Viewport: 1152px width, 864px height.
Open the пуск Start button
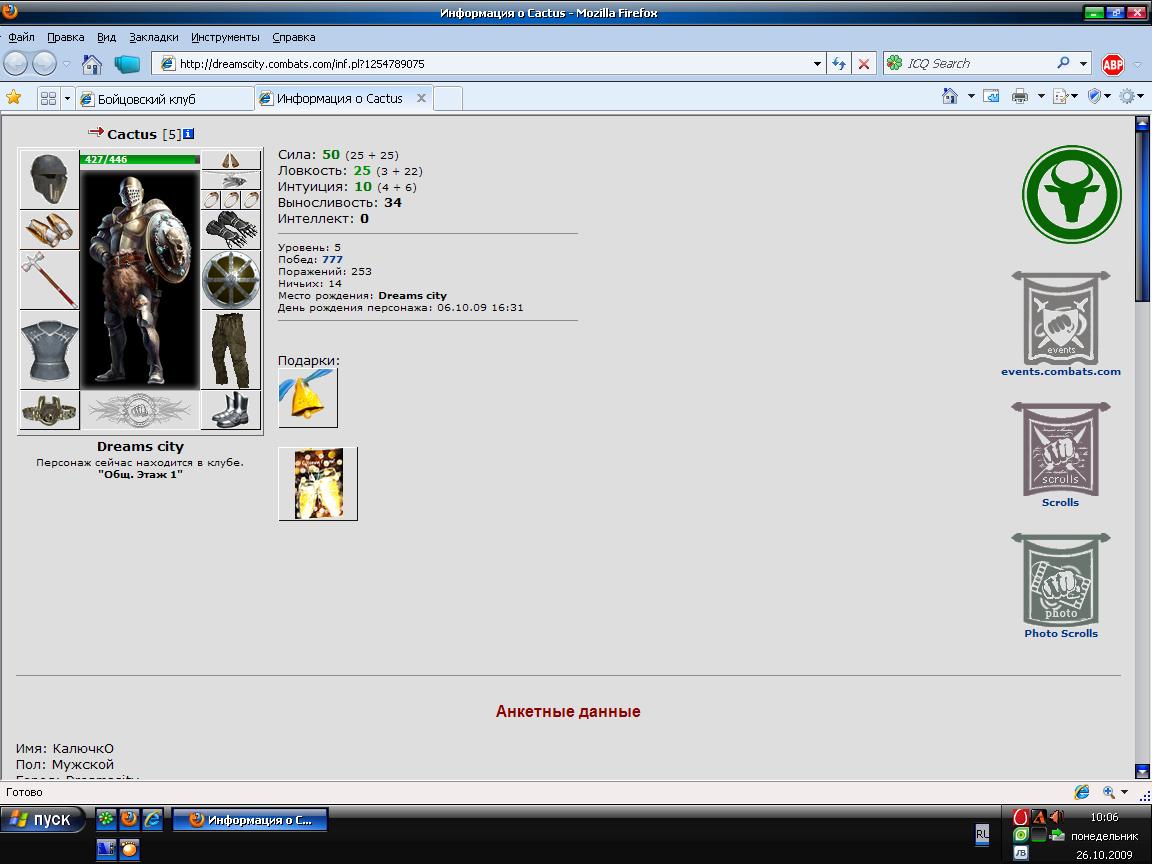[x=43, y=819]
